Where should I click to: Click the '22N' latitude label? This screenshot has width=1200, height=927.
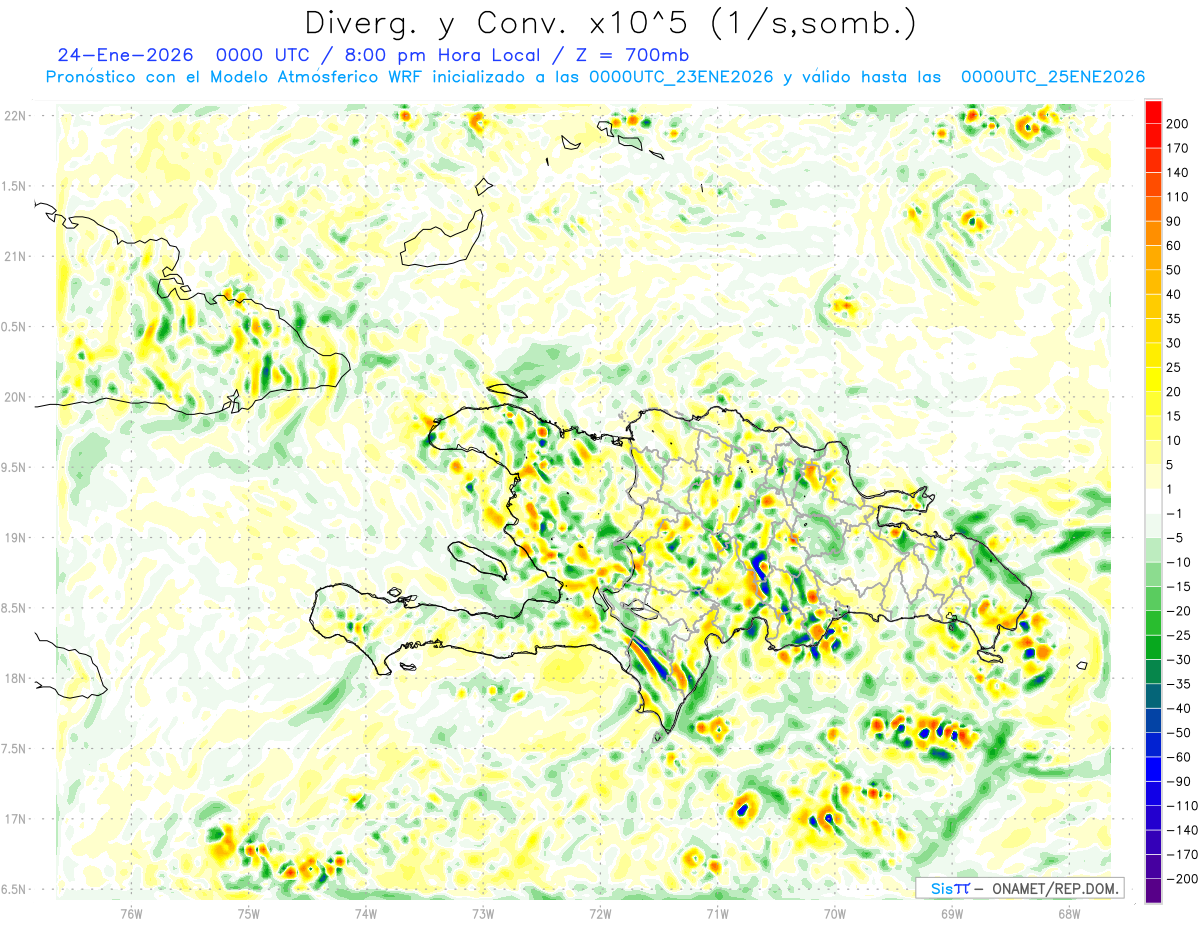point(14,116)
